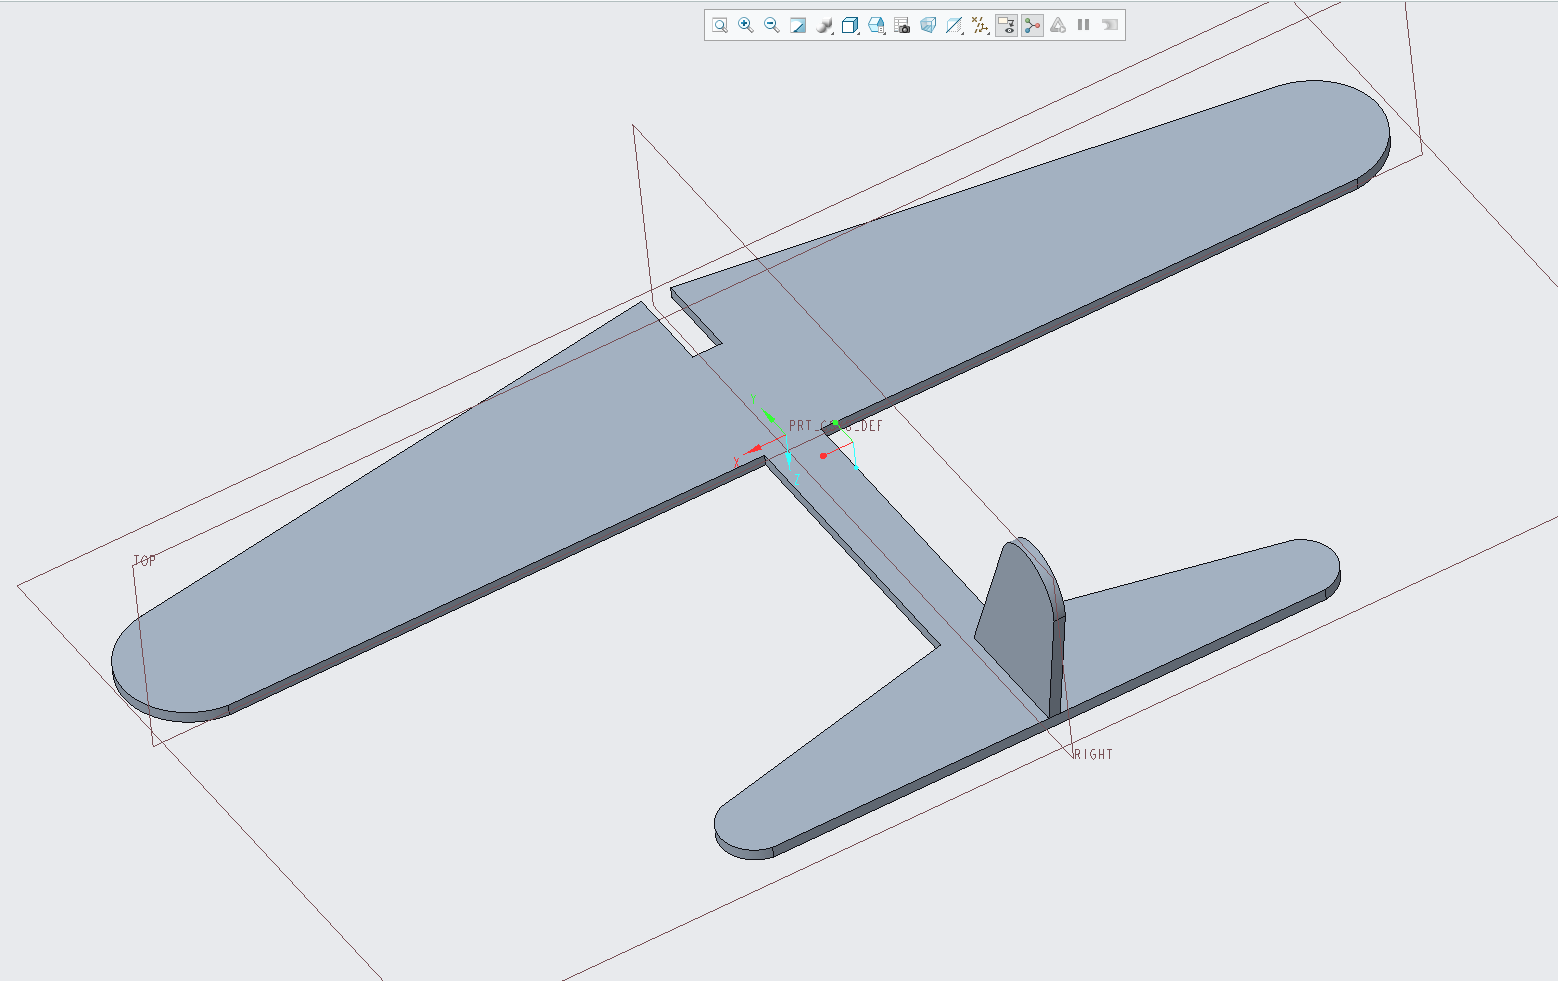Image resolution: width=1558 pixels, height=981 pixels.
Task: Select the Zoom Out magnifier icon
Action: tap(772, 25)
